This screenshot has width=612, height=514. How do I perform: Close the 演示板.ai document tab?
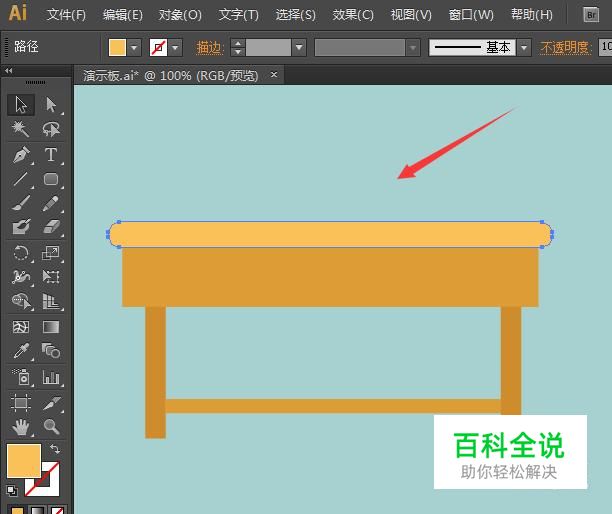tap(274, 74)
